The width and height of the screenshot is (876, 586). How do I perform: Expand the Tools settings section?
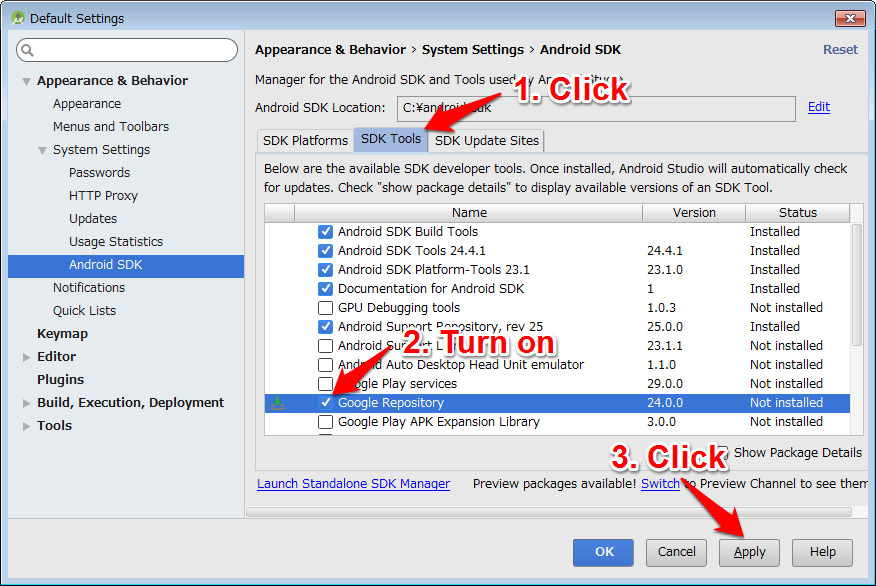[26, 426]
